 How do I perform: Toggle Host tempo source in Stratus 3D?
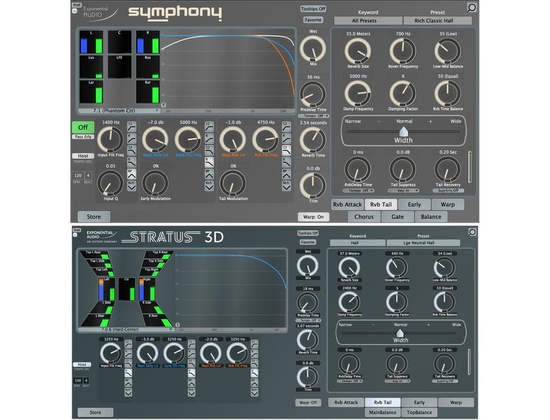click(x=82, y=365)
